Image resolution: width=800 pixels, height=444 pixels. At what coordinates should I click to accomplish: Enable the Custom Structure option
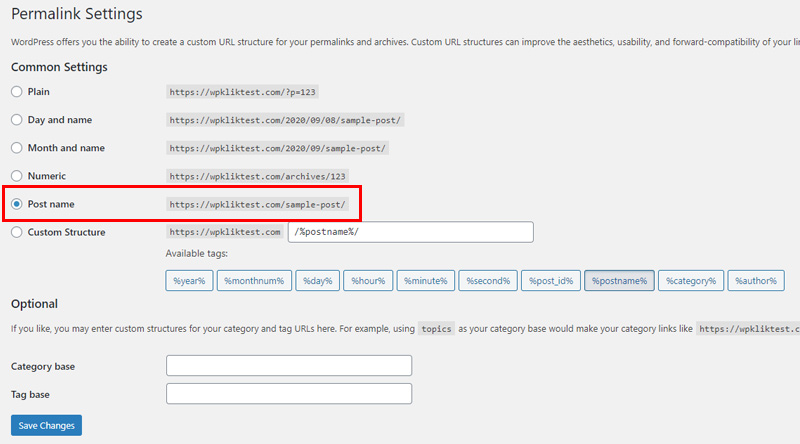(17, 232)
